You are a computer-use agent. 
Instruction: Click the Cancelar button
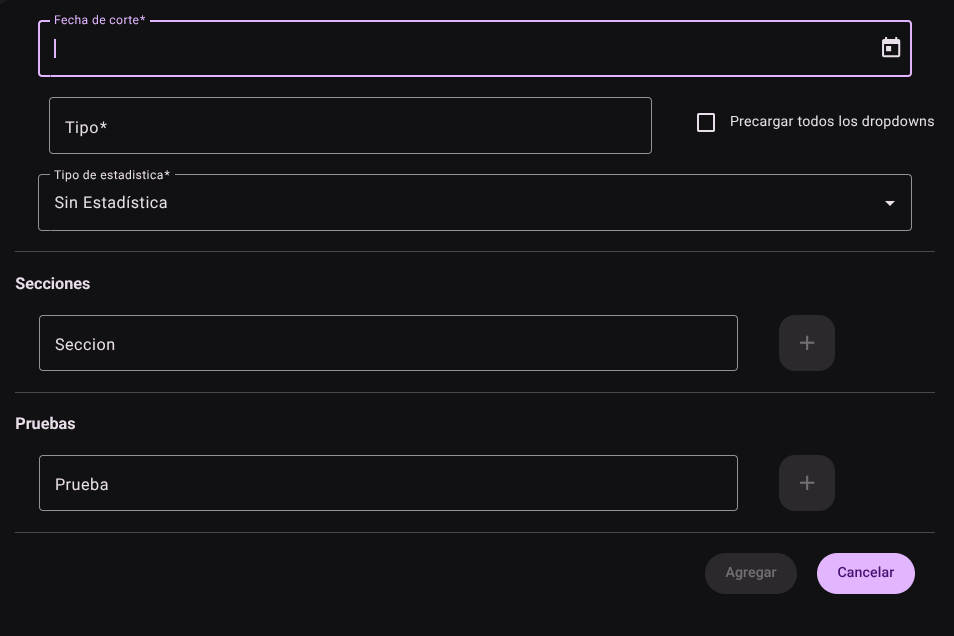point(866,573)
